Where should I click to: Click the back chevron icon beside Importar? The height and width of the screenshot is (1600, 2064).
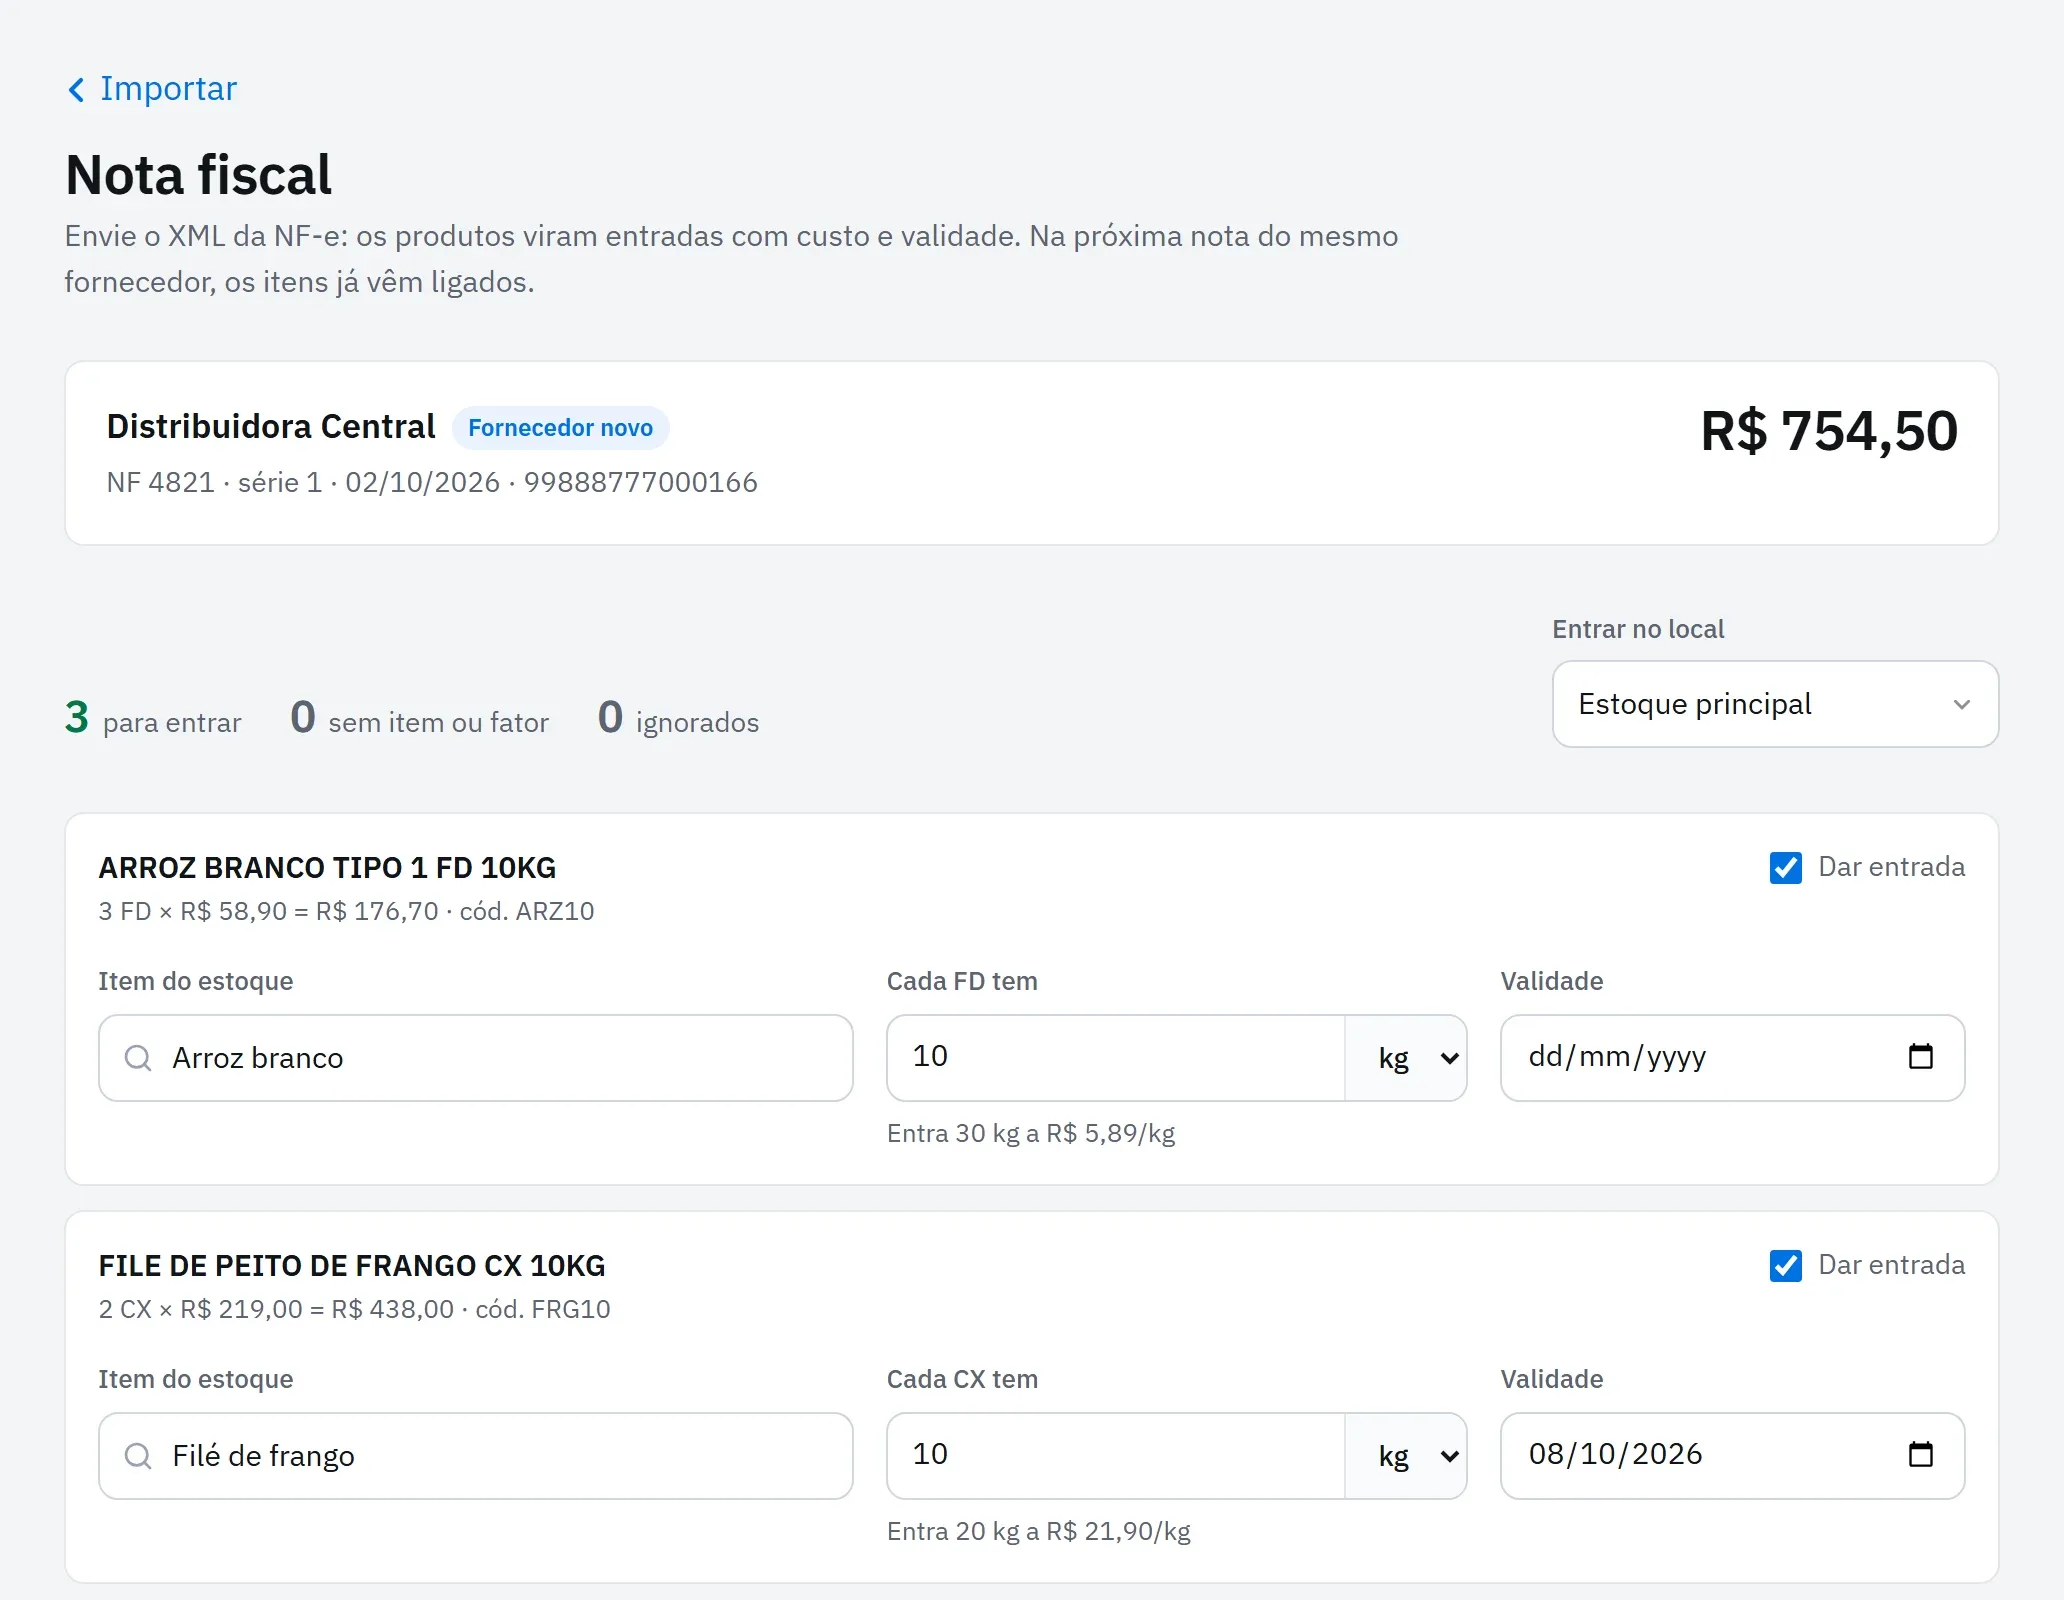click(76, 90)
